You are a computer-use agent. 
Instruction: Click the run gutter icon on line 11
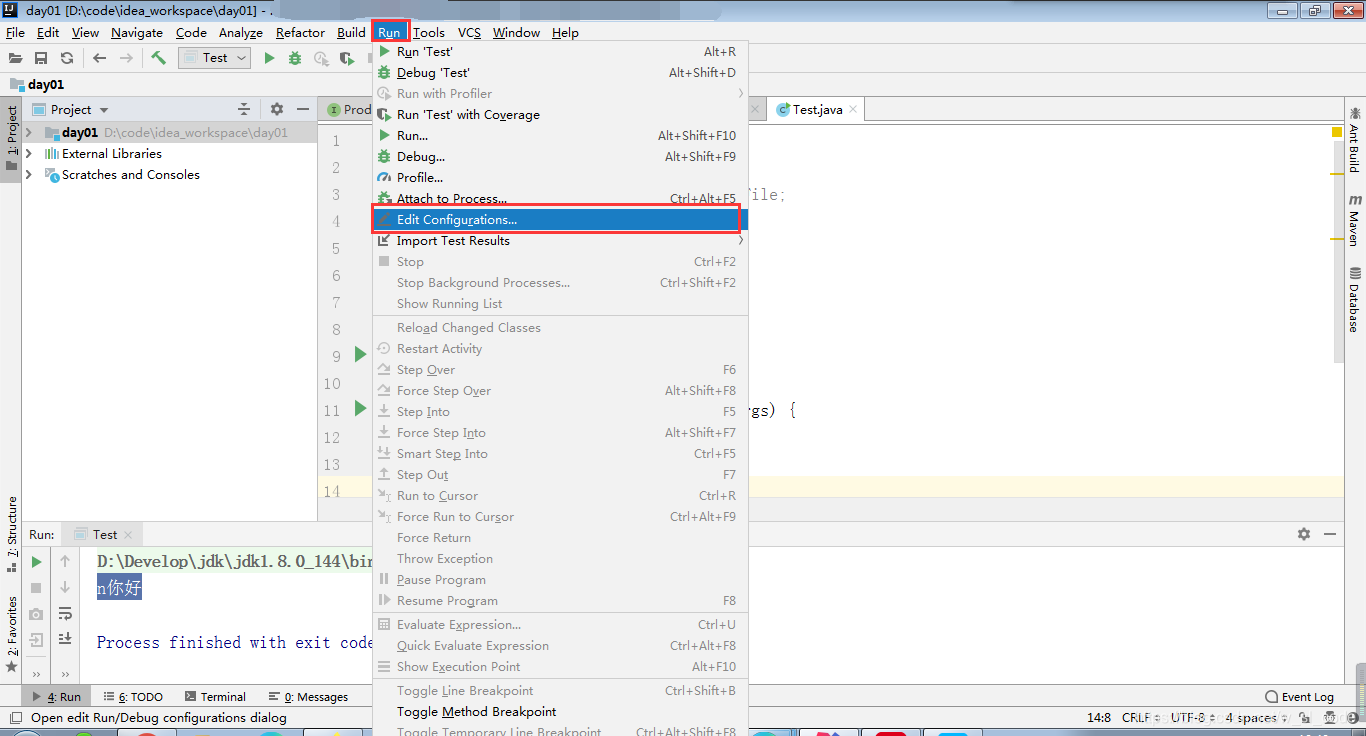pos(361,408)
